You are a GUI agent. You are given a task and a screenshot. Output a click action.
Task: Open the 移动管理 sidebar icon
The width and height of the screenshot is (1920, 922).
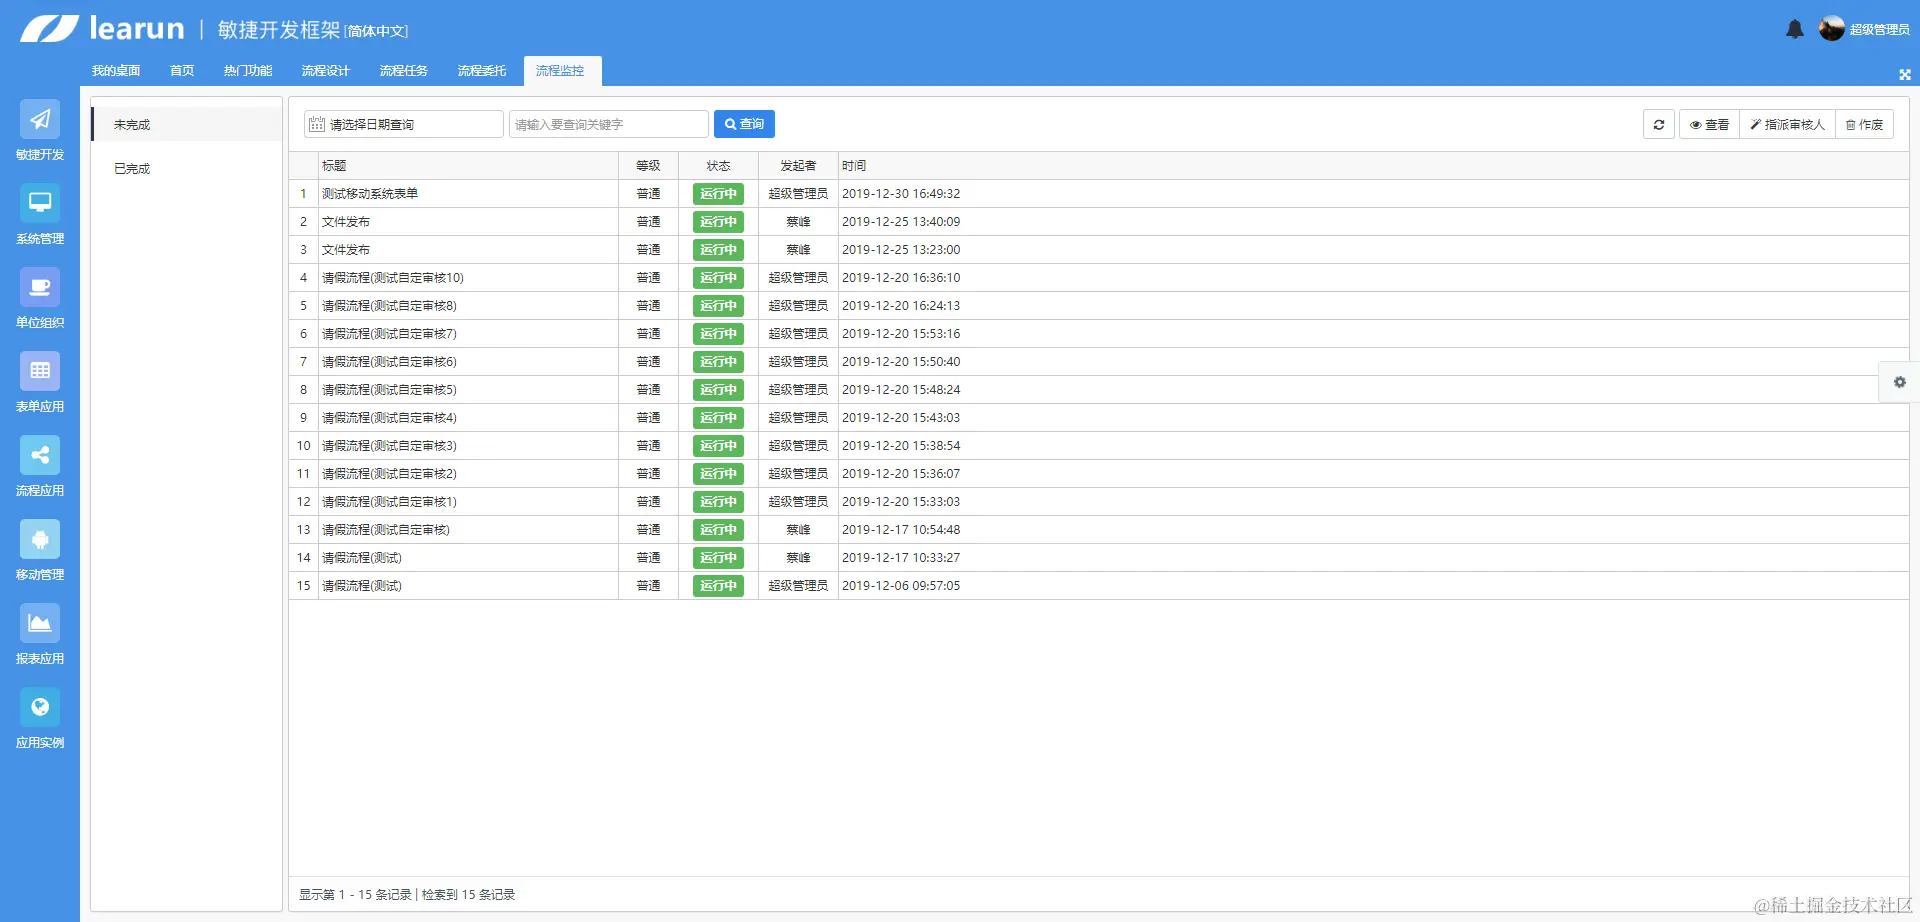(x=40, y=540)
